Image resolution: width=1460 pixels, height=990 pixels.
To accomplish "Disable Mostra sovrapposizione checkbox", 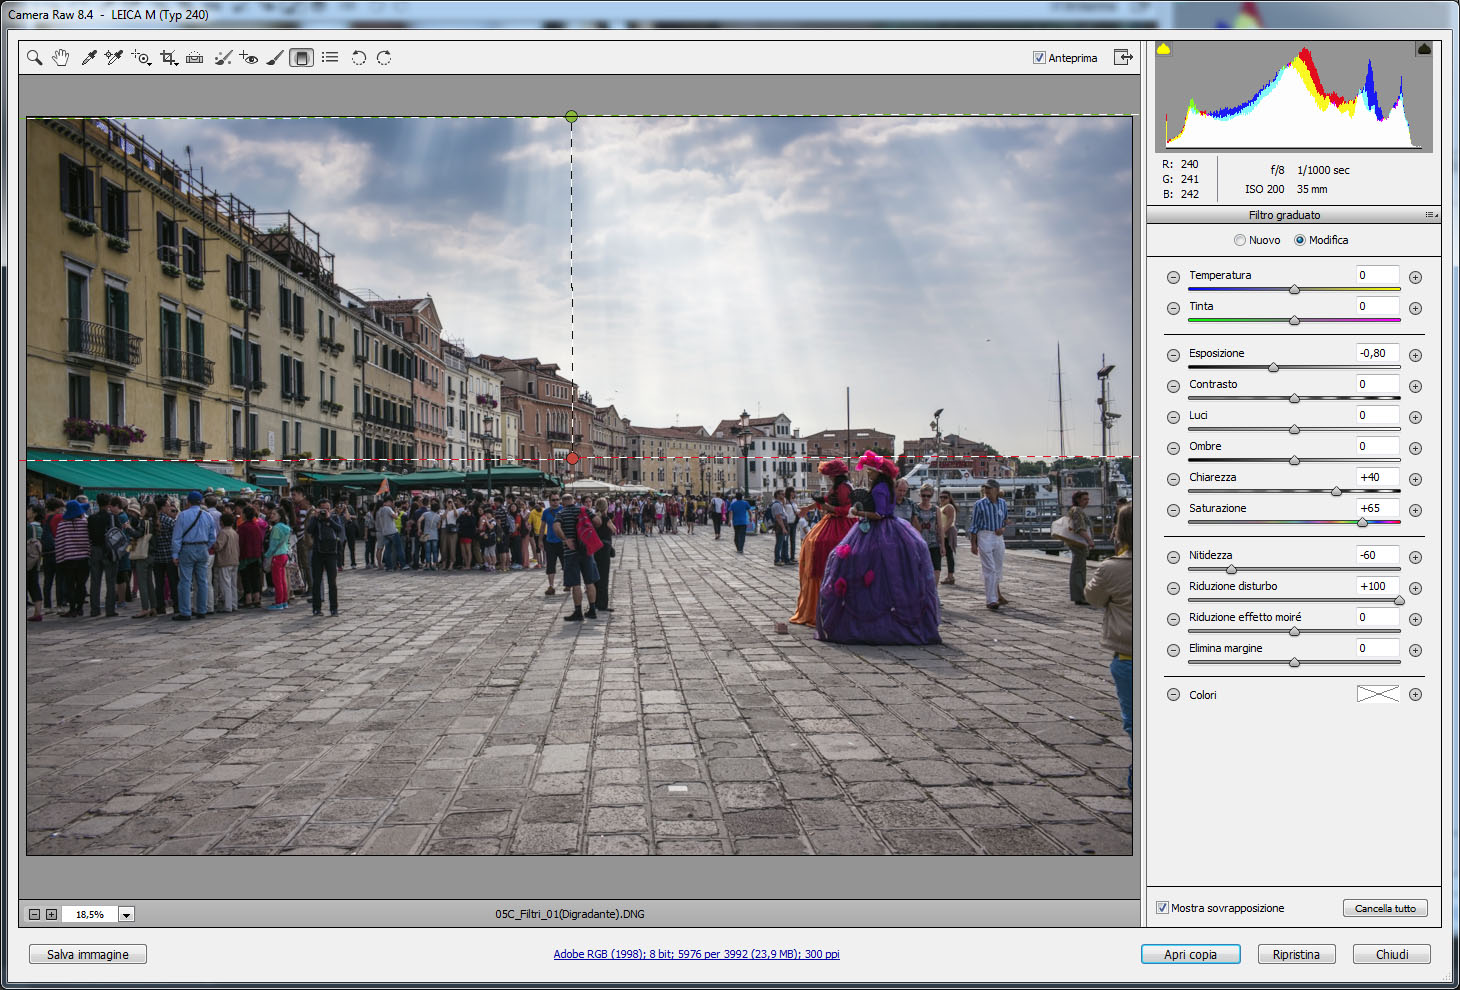I will coord(1162,908).
